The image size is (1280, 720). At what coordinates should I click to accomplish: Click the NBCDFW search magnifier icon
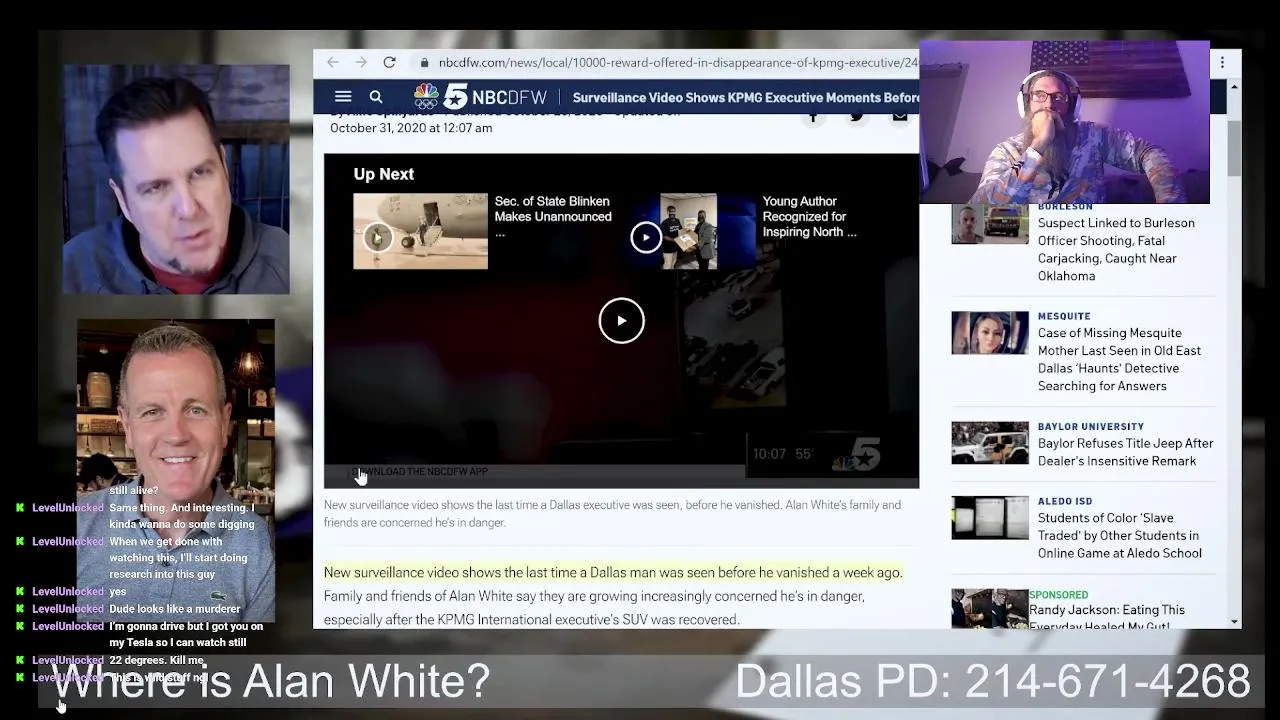coord(376,97)
